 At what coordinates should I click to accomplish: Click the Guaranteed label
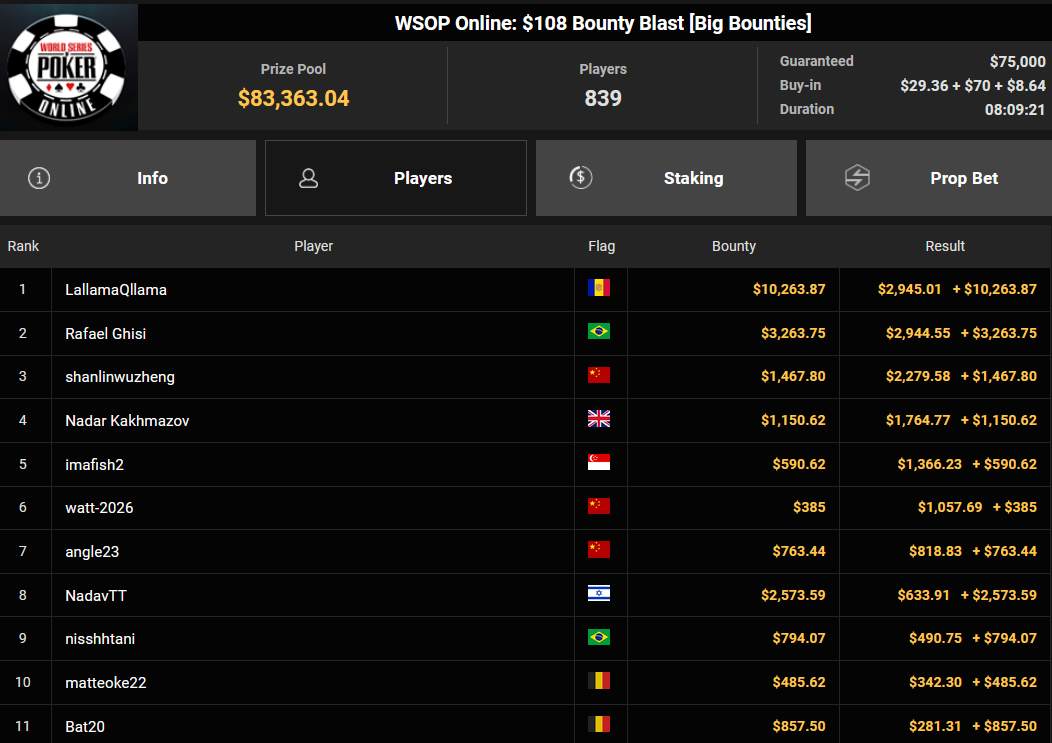pyautogui.click(x=817, y=61)
